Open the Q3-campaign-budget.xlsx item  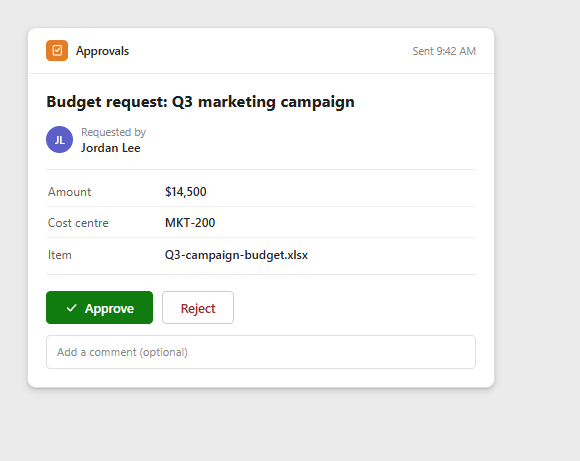click(236, 255)
